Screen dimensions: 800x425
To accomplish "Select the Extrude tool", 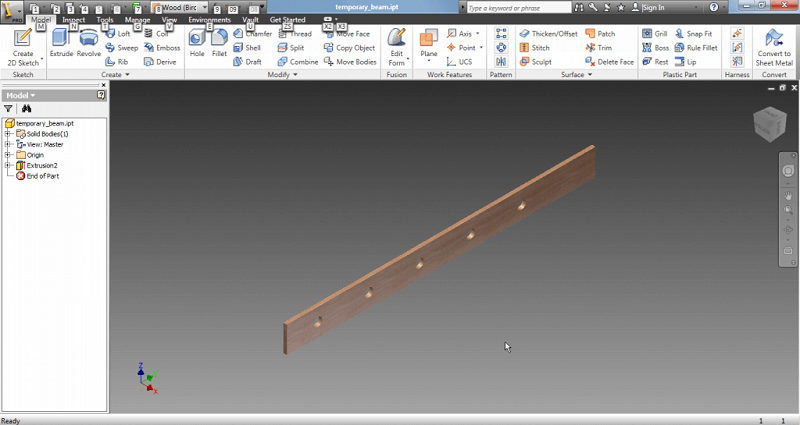I will coord(61,43).
